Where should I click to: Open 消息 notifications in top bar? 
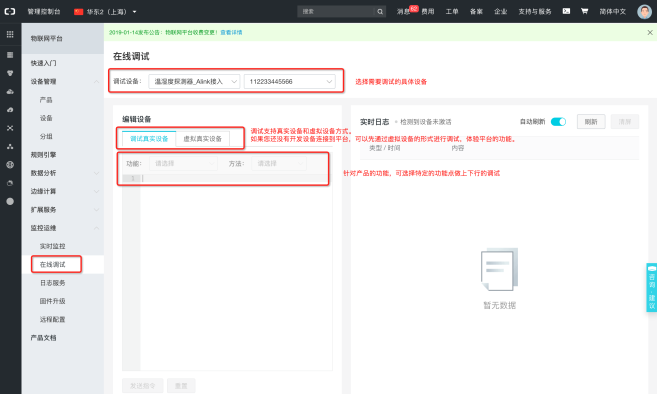pos(404,12)
